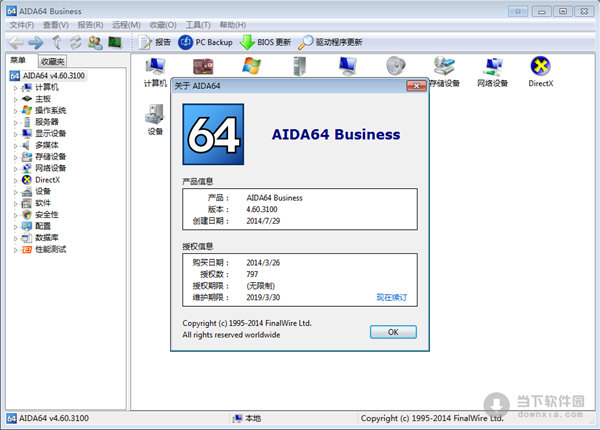Click purchase date 2014/3/26

263,263
